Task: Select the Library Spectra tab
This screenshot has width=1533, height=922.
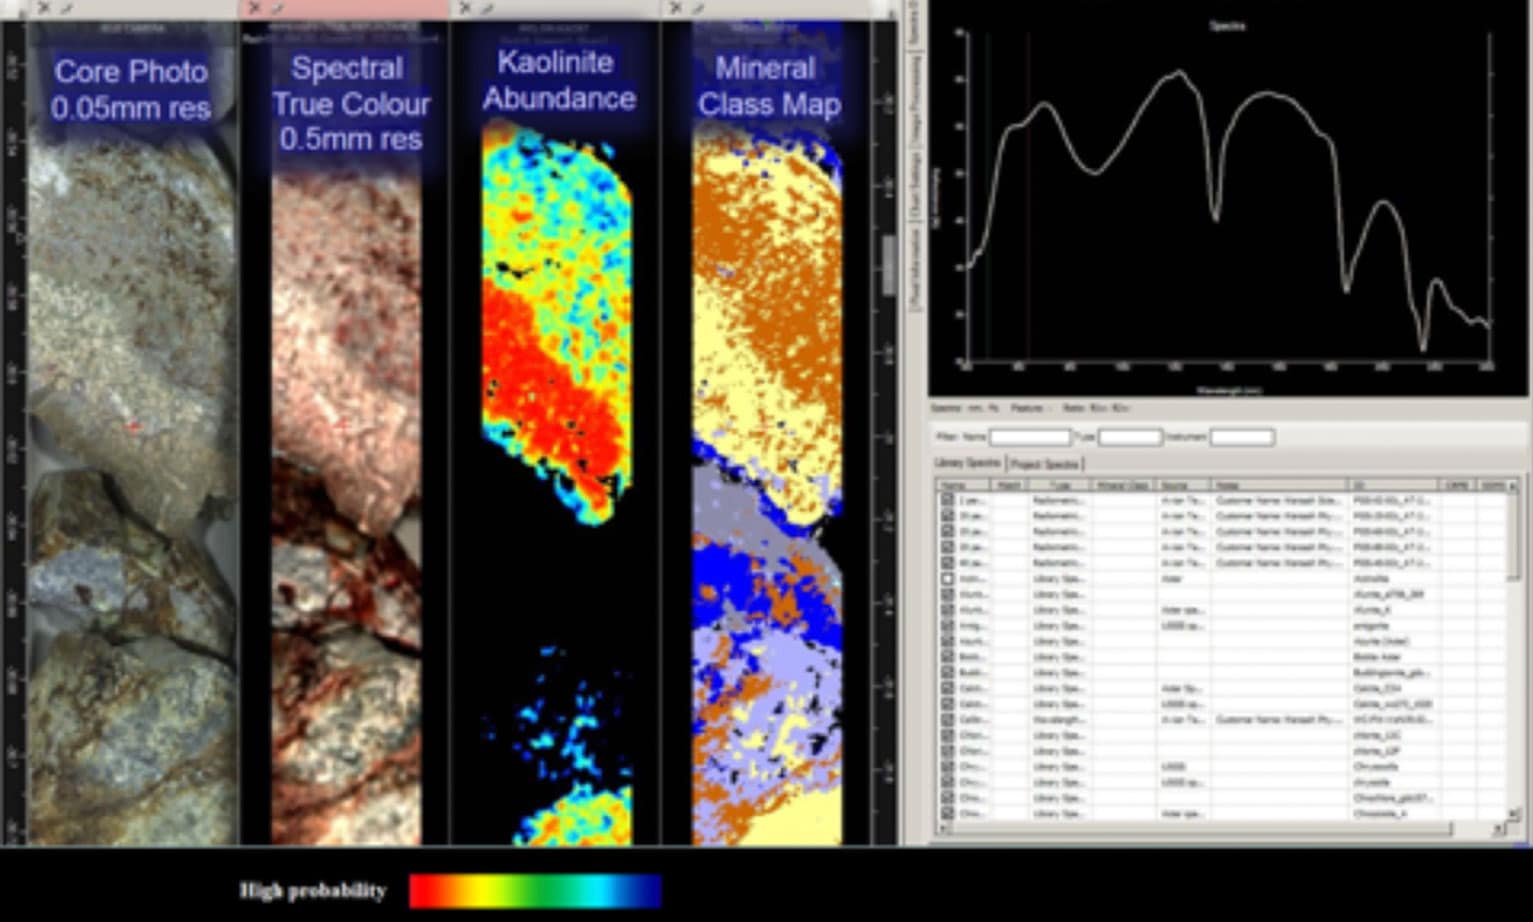Action: tap(967, 463)
